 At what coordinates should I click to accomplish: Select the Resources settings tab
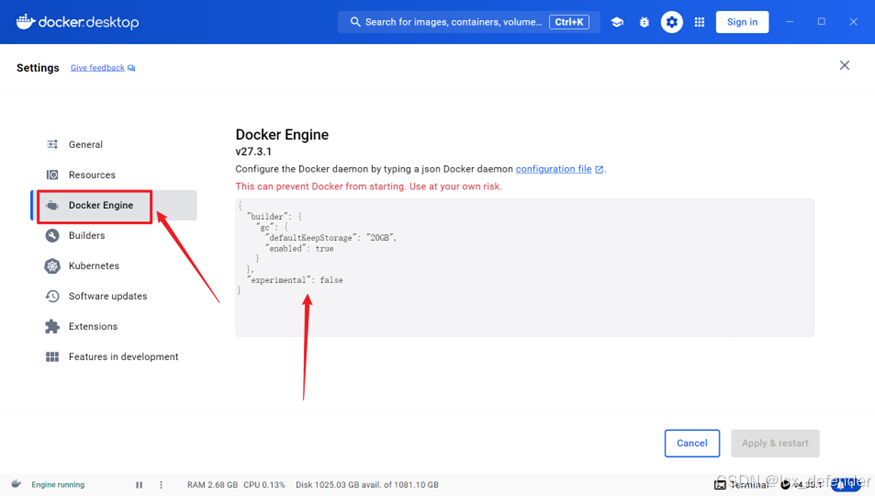pyautogui.click(x=114, y=175)
